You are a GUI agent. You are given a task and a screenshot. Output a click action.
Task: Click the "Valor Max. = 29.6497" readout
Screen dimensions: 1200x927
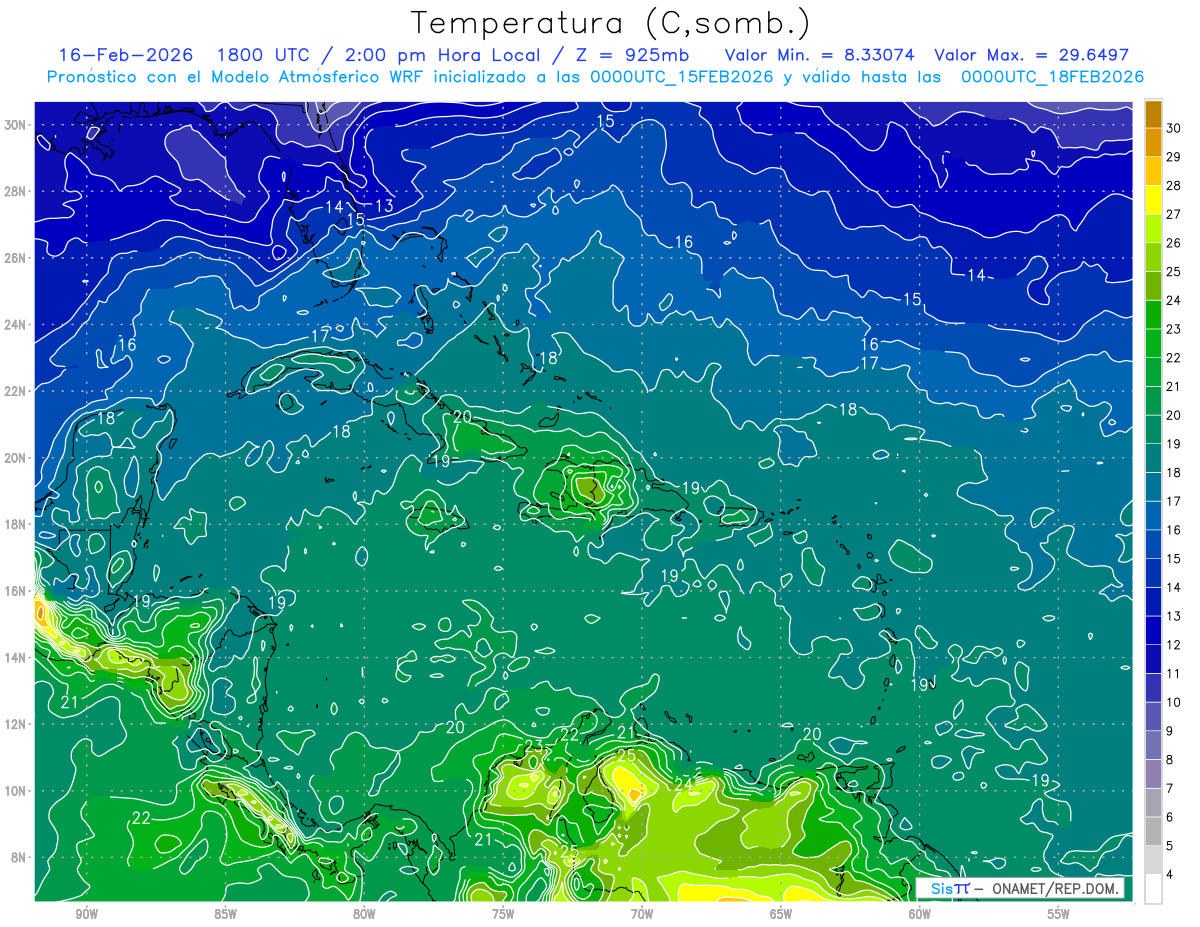coord(1031,54)
